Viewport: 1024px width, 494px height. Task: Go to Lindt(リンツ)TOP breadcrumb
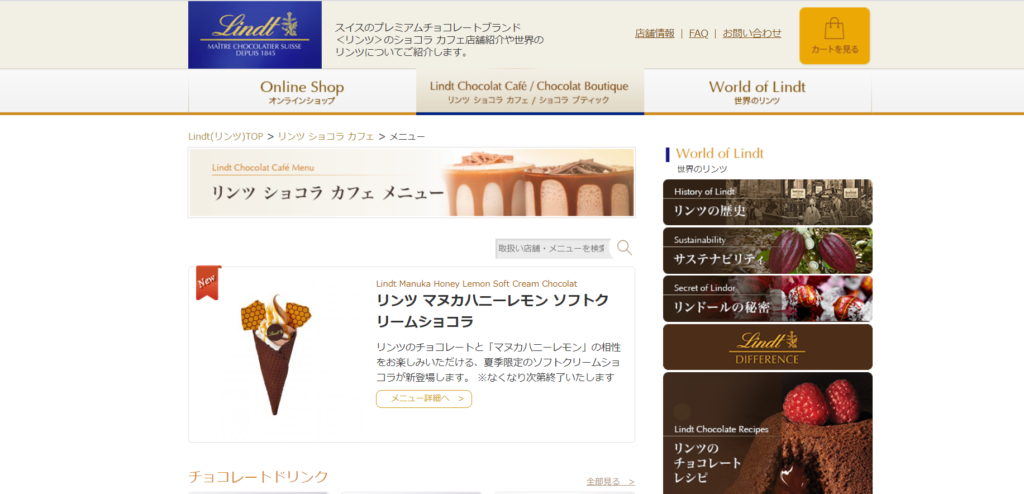pos(225,137)
